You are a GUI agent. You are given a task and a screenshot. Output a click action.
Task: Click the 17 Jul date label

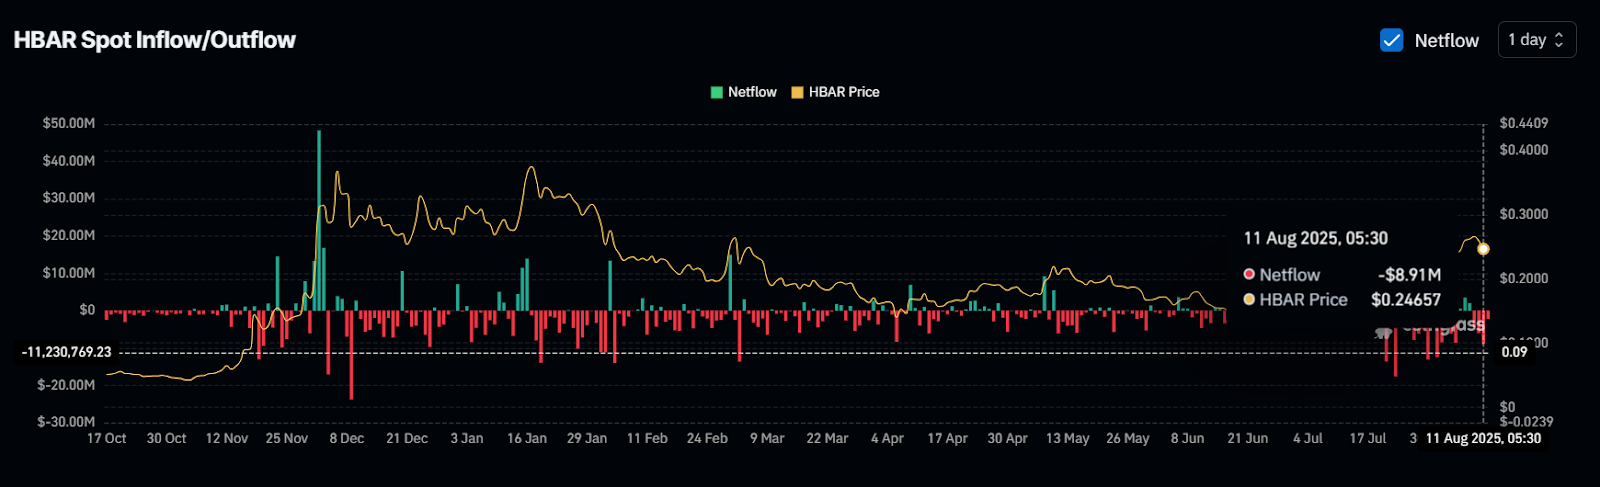1368,439
